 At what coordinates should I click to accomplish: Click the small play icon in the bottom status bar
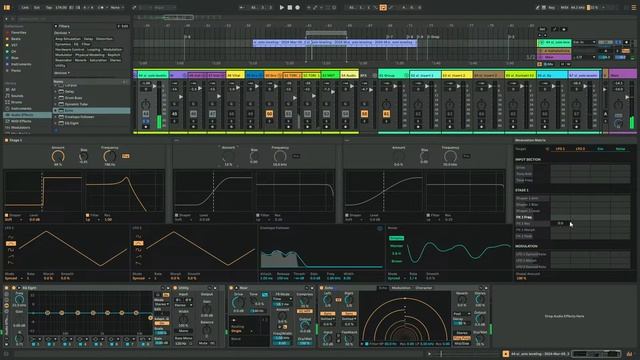click(429, 354)
